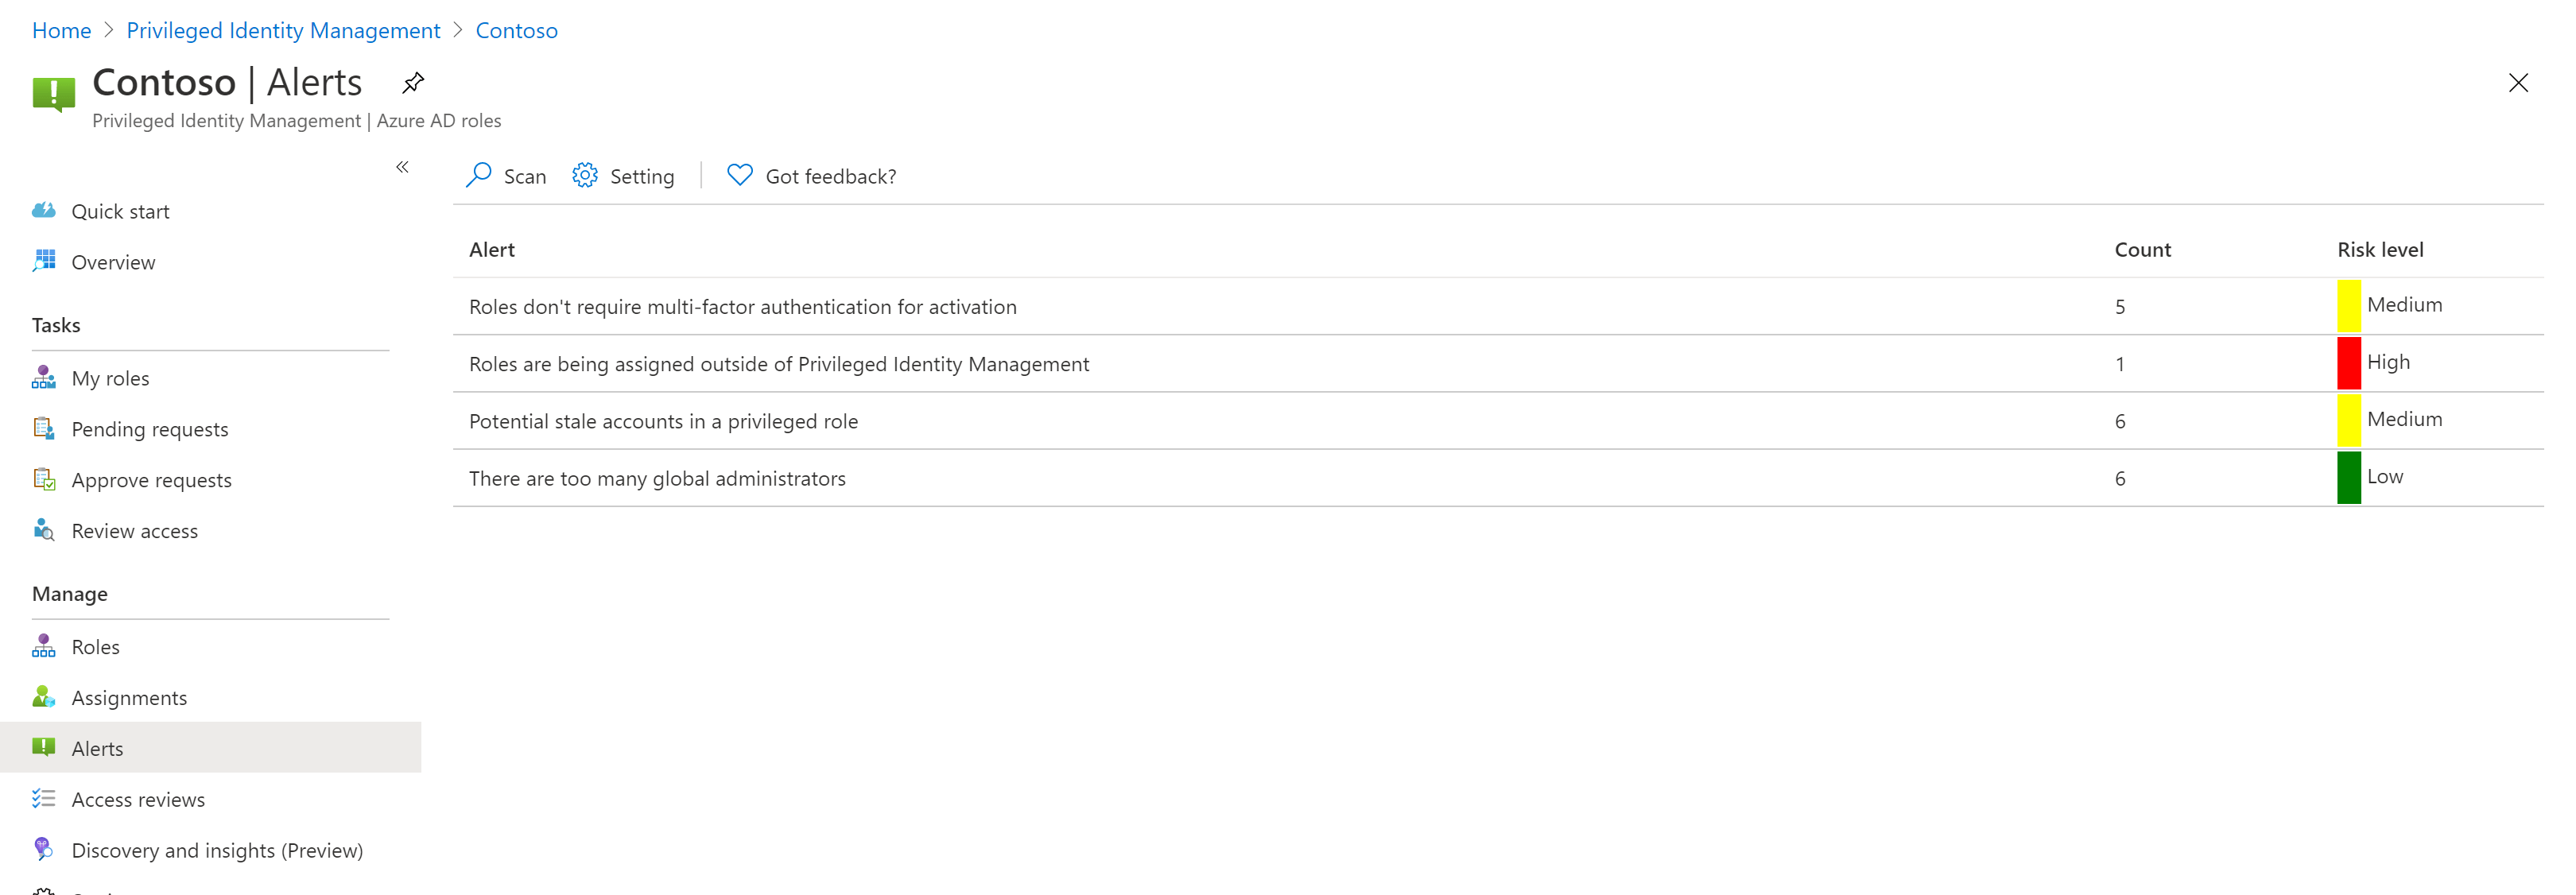
Task: Pin the Contoso Alerts blade
Action: [413, 83]
